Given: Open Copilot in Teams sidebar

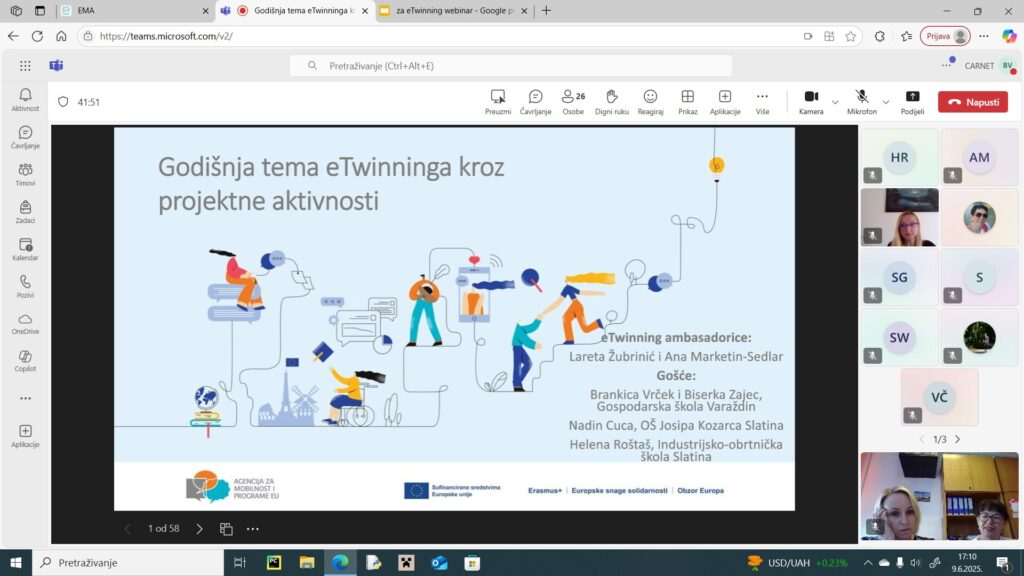Looking at the screenshot, I should coord(25,360).
